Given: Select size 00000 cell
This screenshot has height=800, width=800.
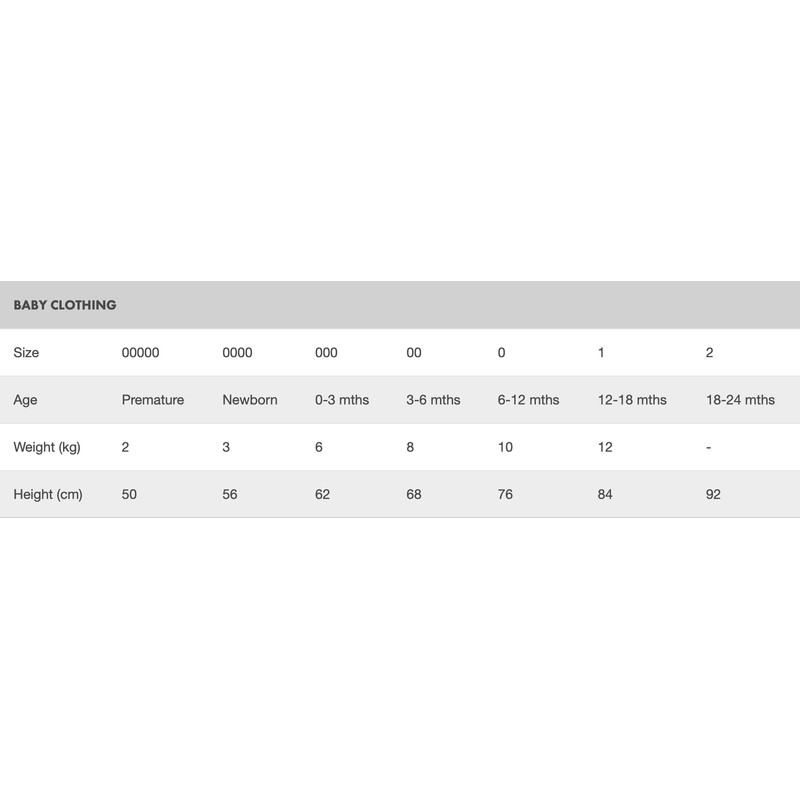Looking at the screenshot, I should click(140, 353).
